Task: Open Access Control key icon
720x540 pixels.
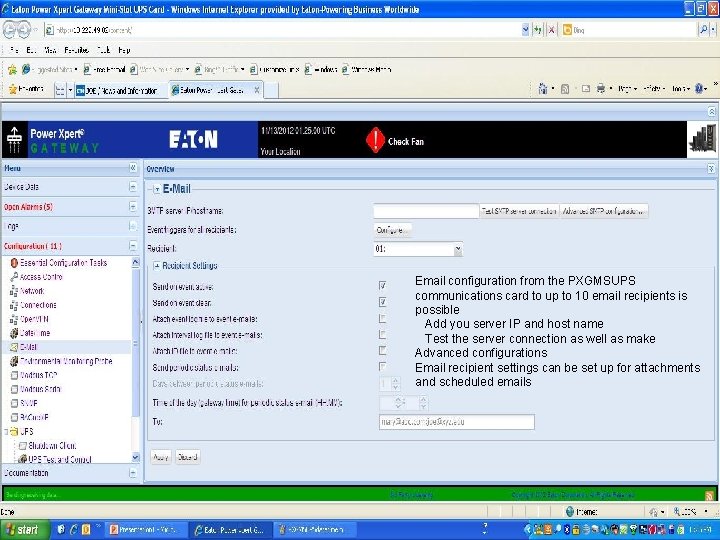Action: (14, 277)
